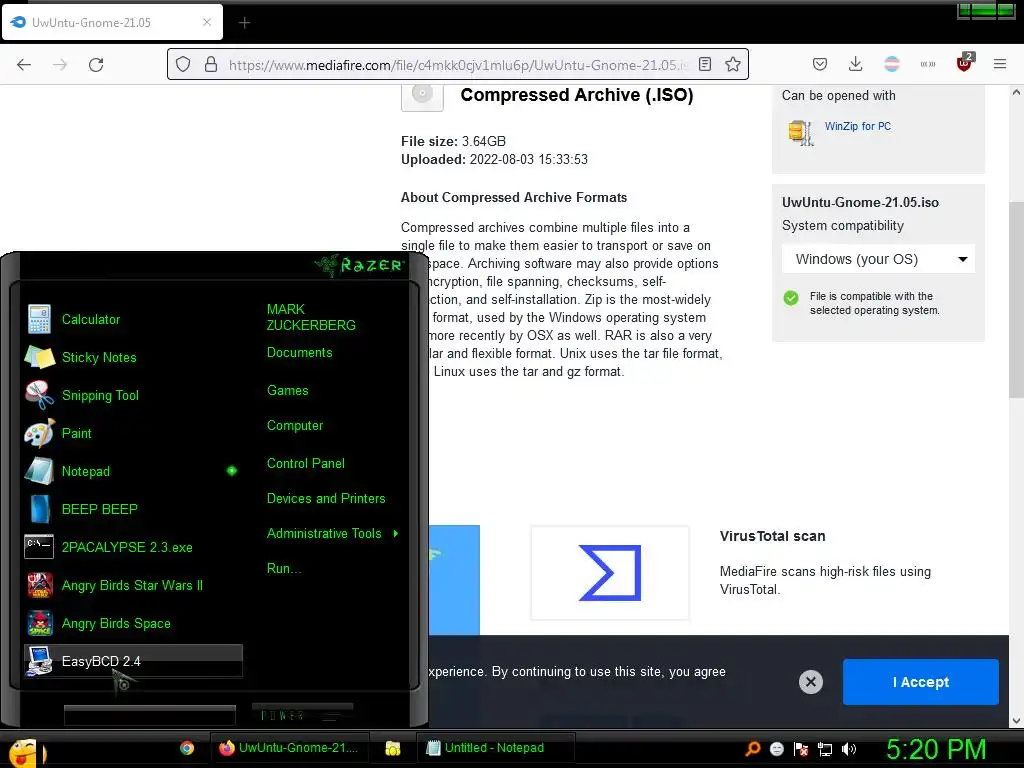
Task: Toggle reader view in address bar
Action: click(x=705, y=64)
